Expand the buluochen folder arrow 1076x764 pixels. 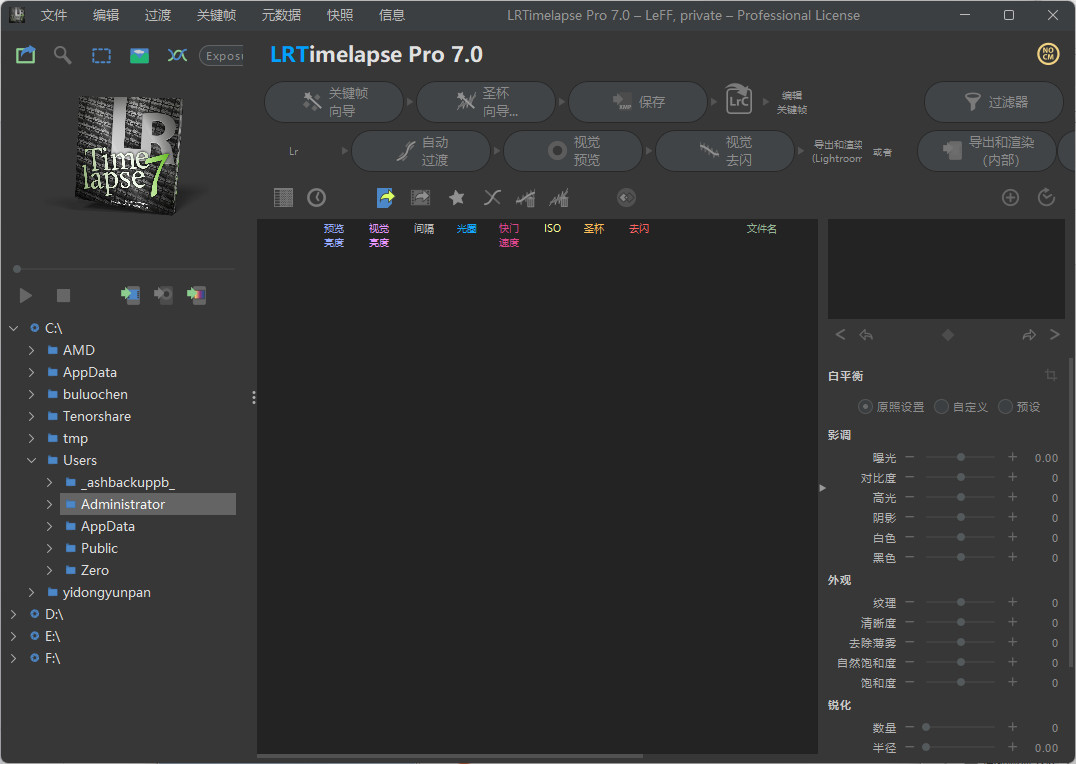click(x=32, y=394)
